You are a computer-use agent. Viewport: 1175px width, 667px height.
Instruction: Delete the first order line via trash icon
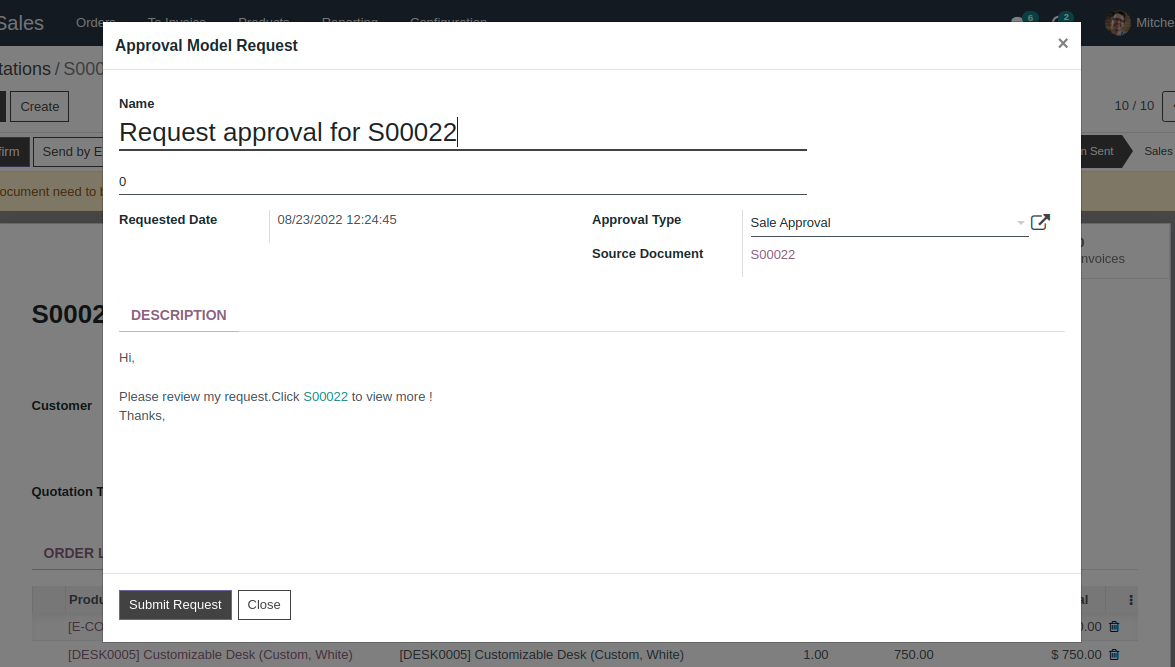(x=1114, y=627)
